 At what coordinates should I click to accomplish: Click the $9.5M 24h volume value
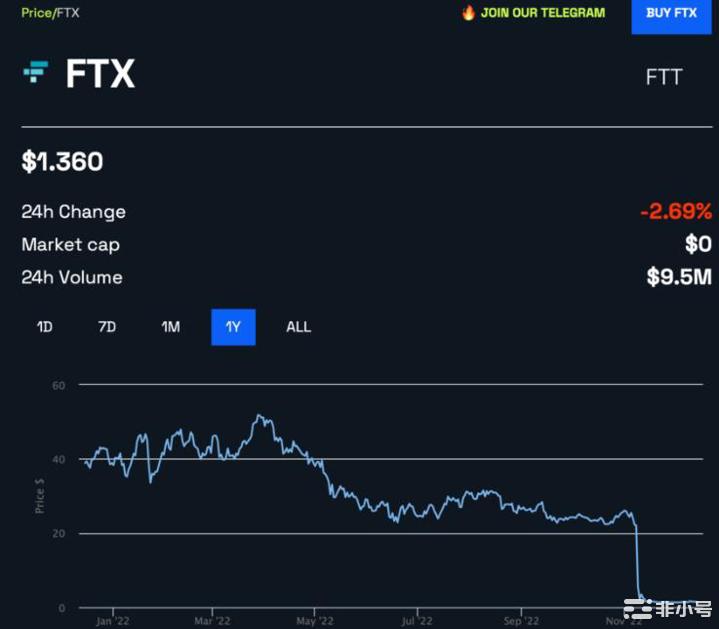point(679,277)
